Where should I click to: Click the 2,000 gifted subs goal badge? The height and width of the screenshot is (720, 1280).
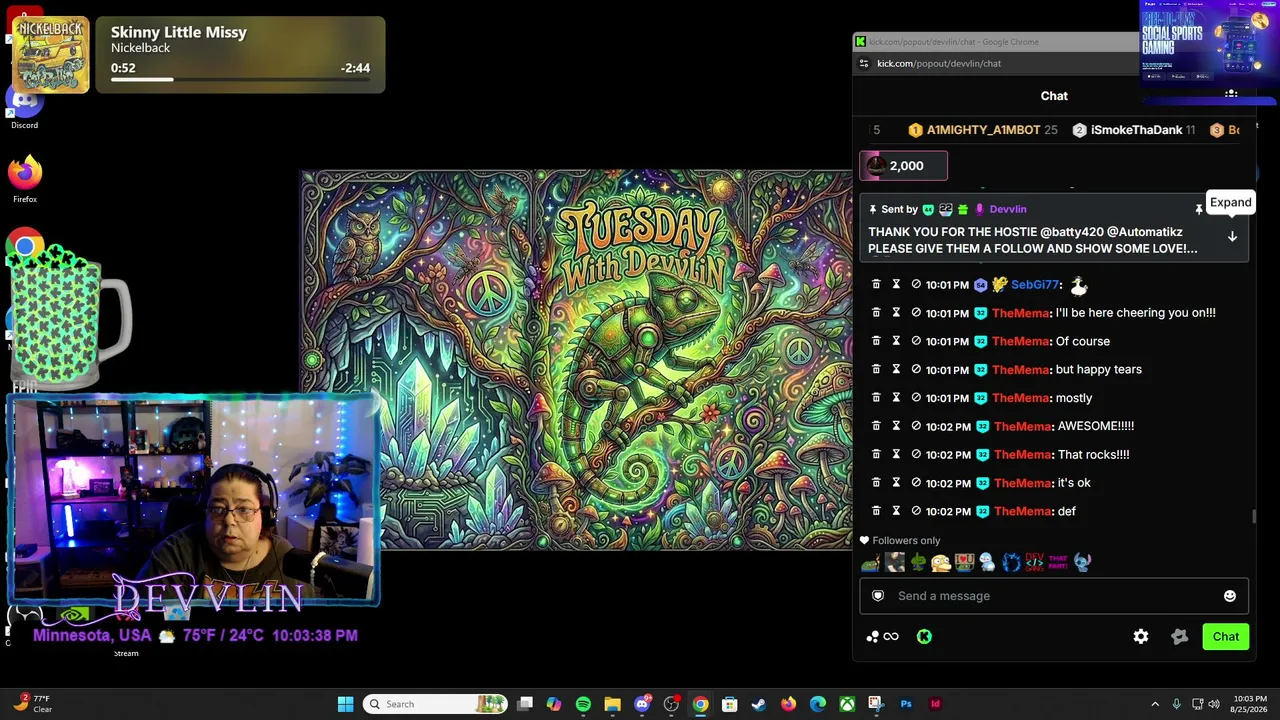click(903, 166)
